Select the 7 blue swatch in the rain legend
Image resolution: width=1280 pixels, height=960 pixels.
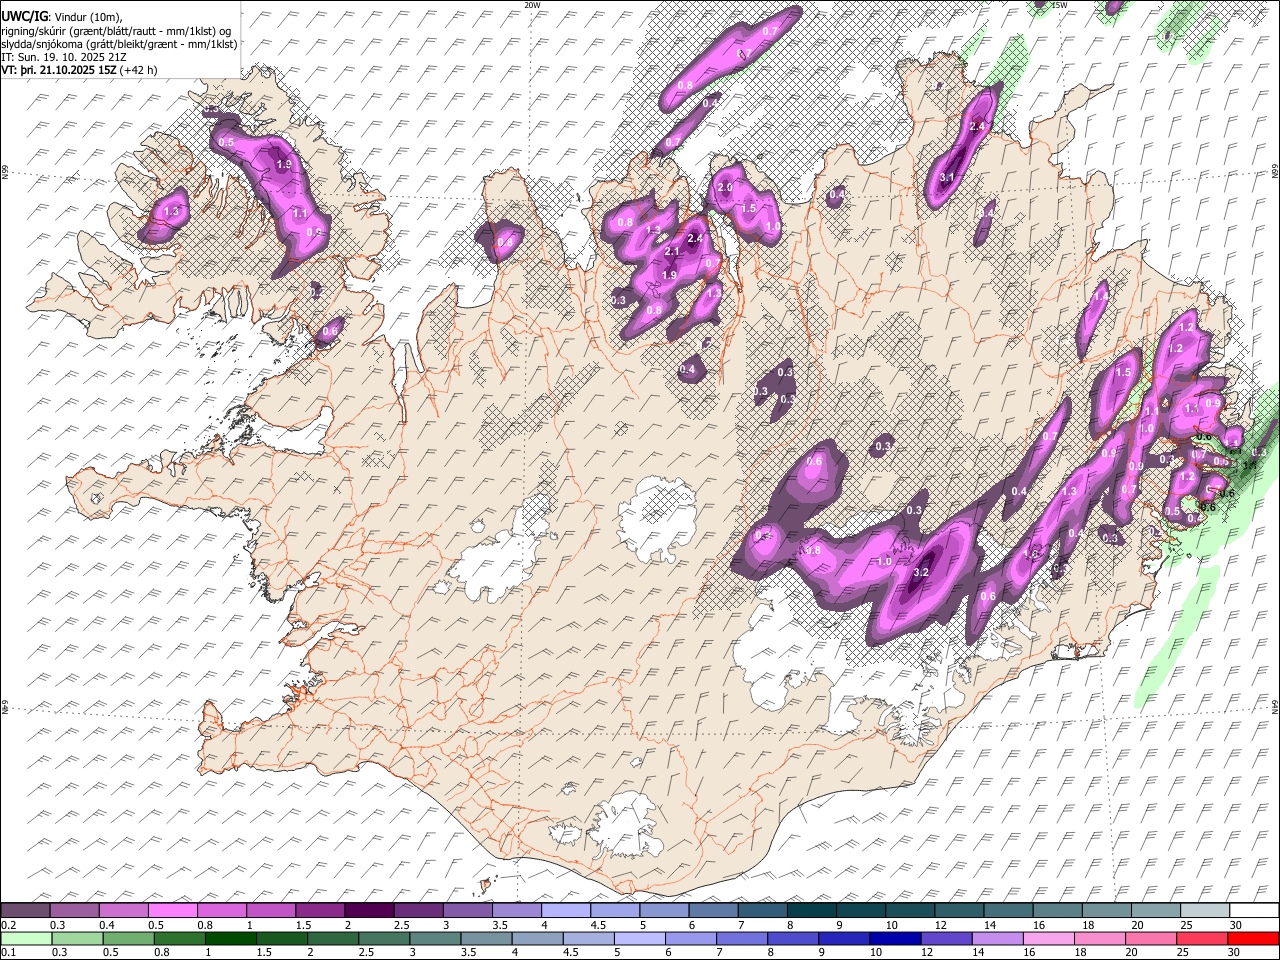(741, 938)
